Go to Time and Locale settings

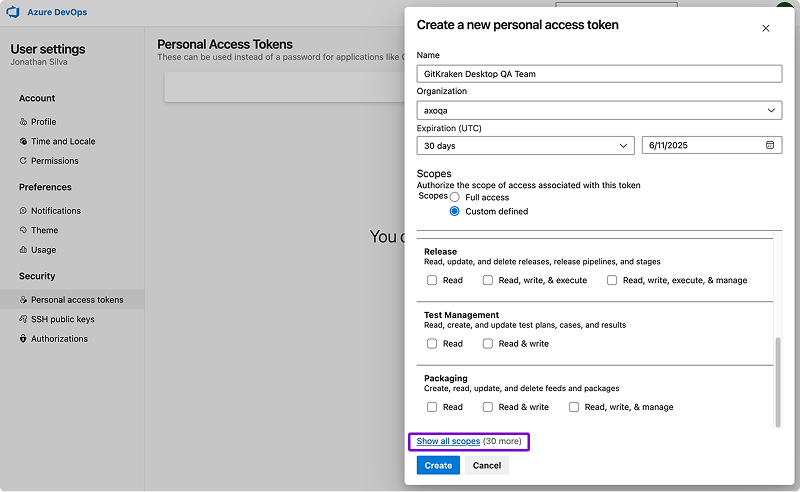pos(63,141)
